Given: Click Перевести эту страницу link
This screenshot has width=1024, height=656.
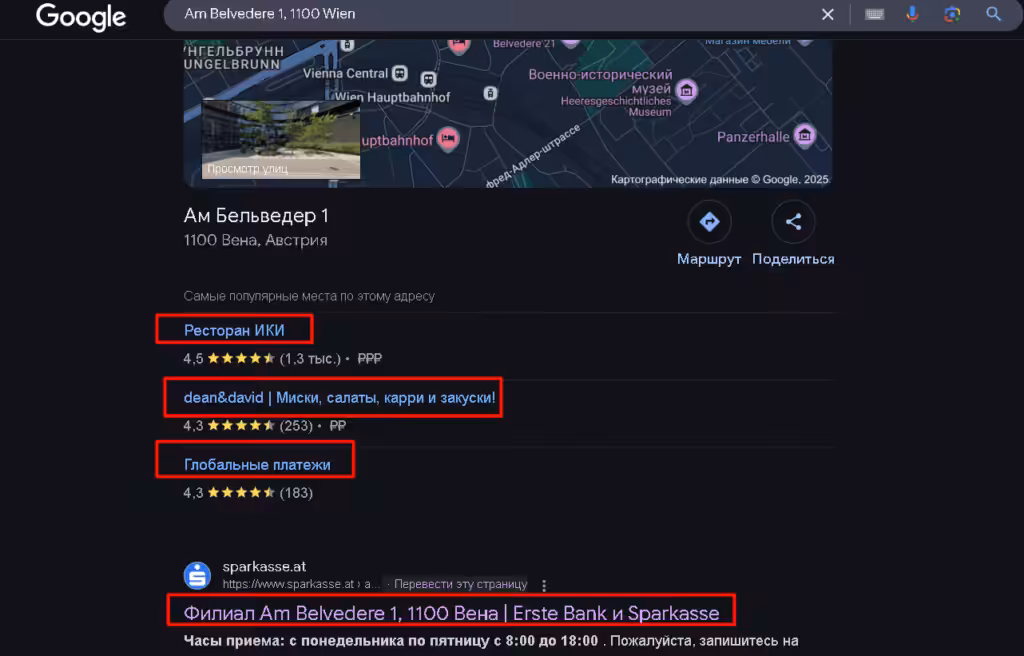Looking at the screenshot, I should (460, 584).
